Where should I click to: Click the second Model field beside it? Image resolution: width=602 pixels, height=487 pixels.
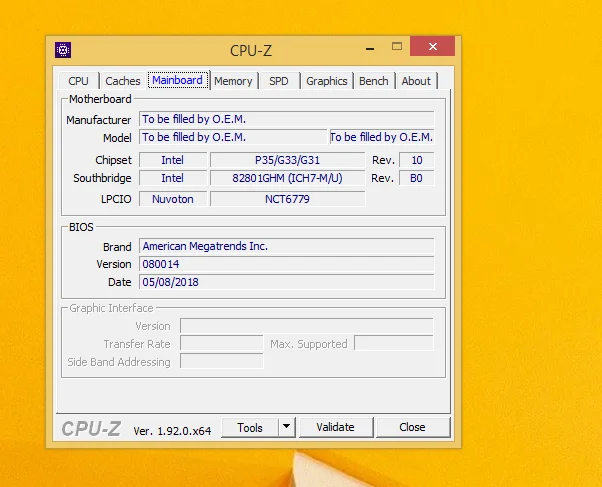tap(382, 137)
